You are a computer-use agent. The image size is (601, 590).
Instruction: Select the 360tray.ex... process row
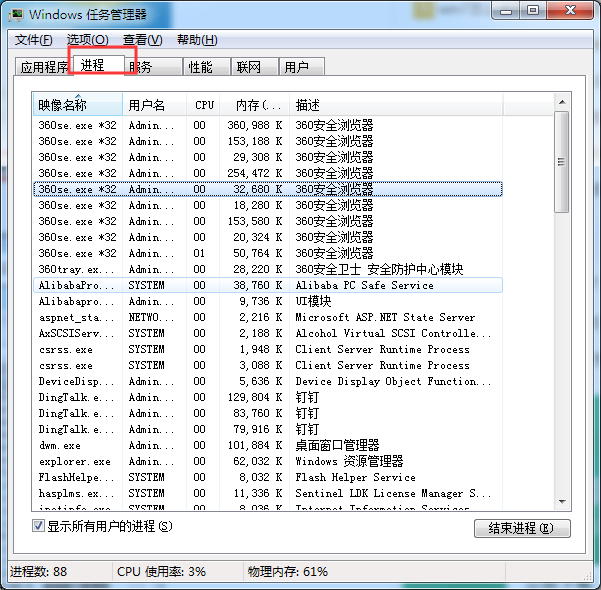point(268,269)
